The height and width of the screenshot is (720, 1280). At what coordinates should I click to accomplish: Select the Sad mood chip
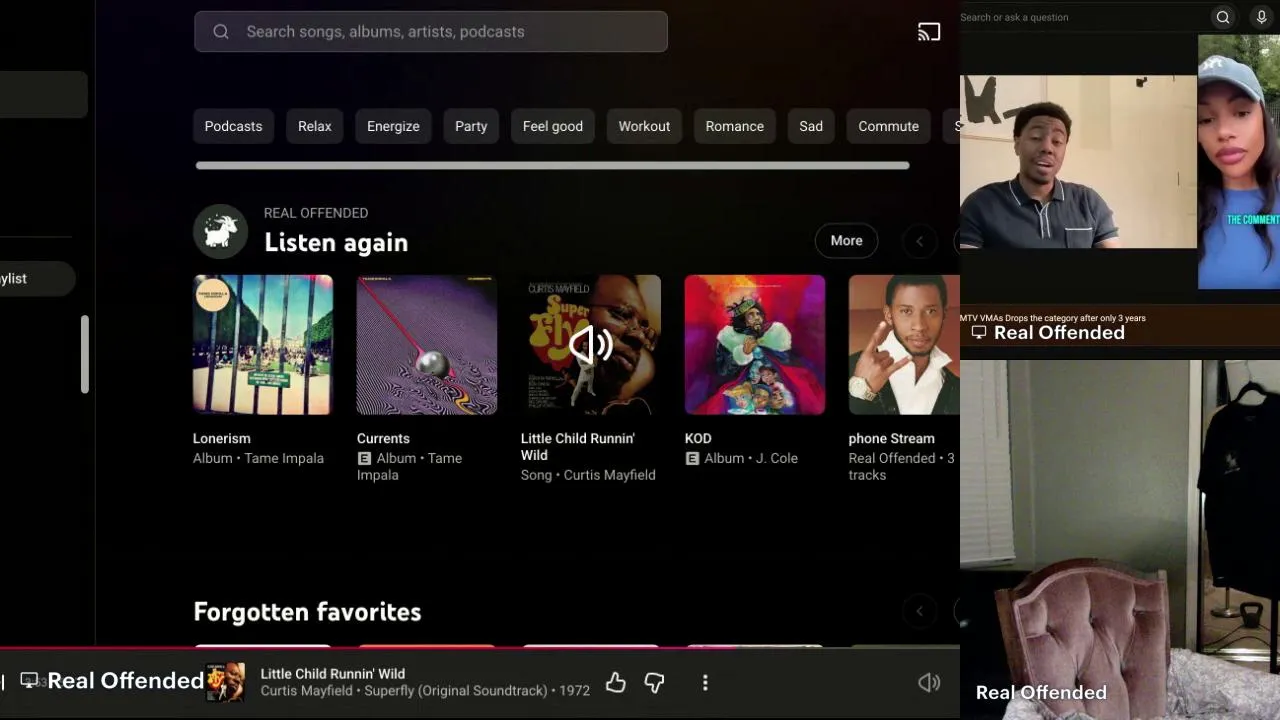coord(811,126)
